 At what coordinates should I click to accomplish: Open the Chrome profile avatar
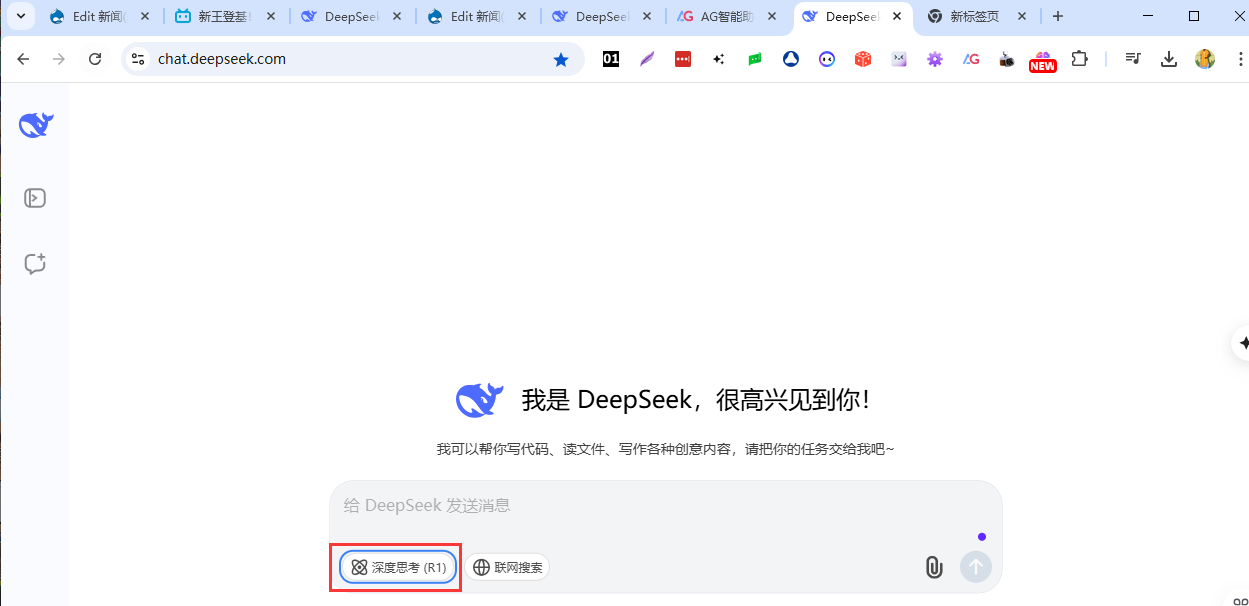[x=1205, y=59]
